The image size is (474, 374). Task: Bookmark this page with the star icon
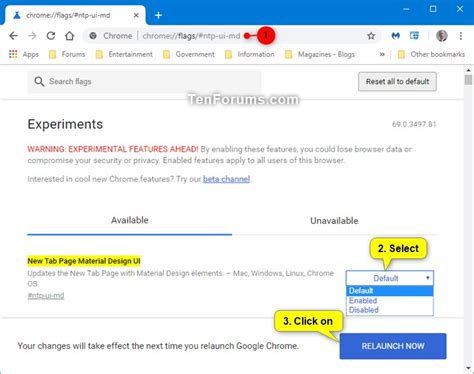pos(371,36)
